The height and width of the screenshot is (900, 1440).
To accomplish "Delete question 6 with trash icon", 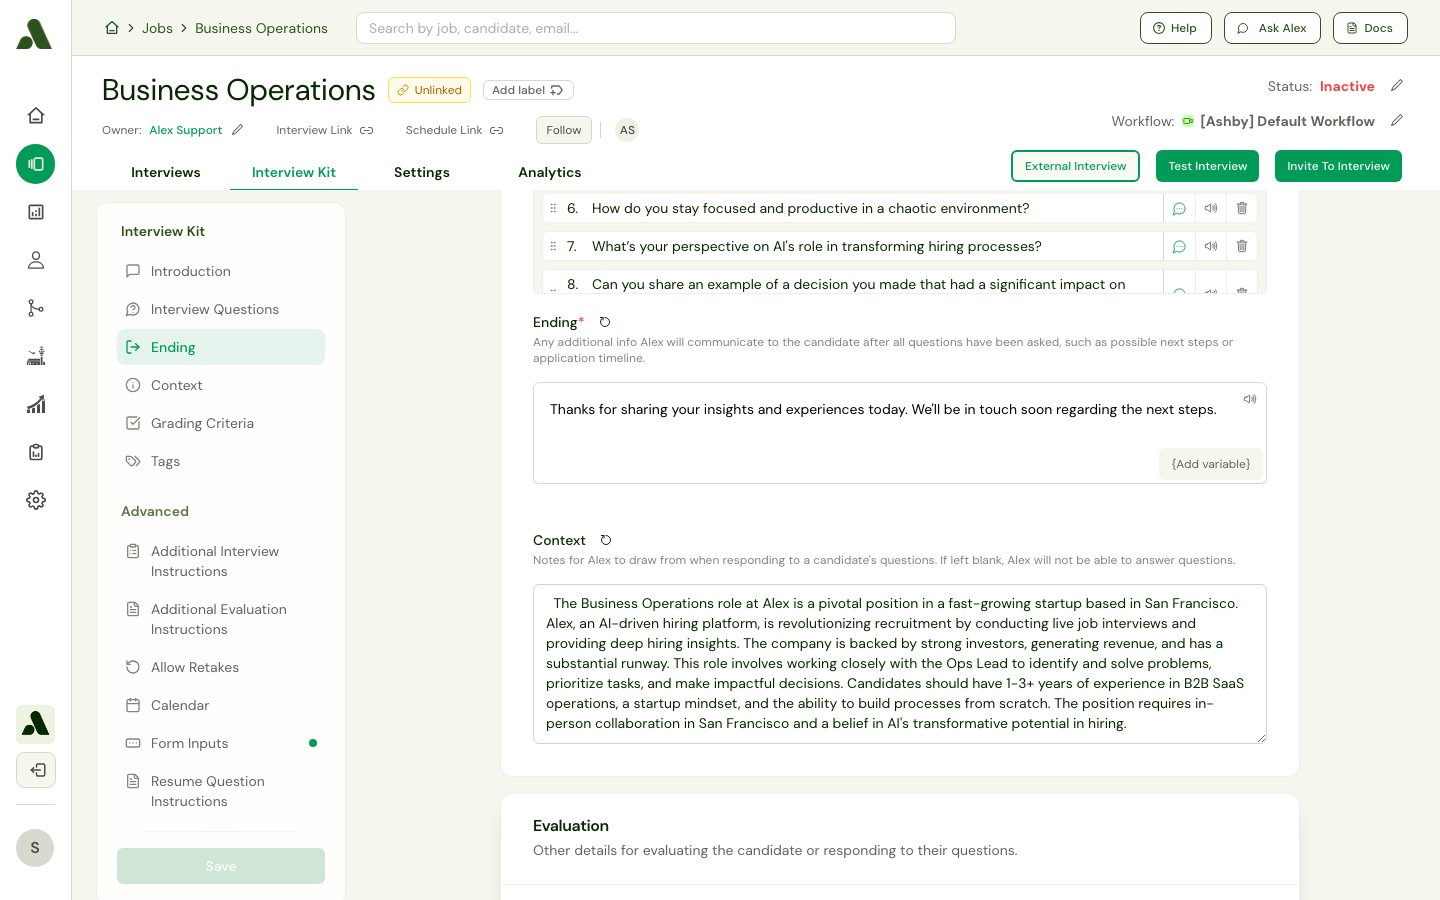I will (x=1242, y=208).
